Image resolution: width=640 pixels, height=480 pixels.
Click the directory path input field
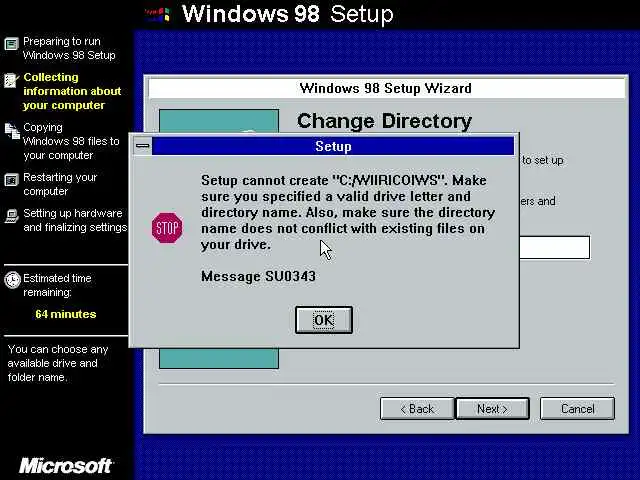[555, 247]
